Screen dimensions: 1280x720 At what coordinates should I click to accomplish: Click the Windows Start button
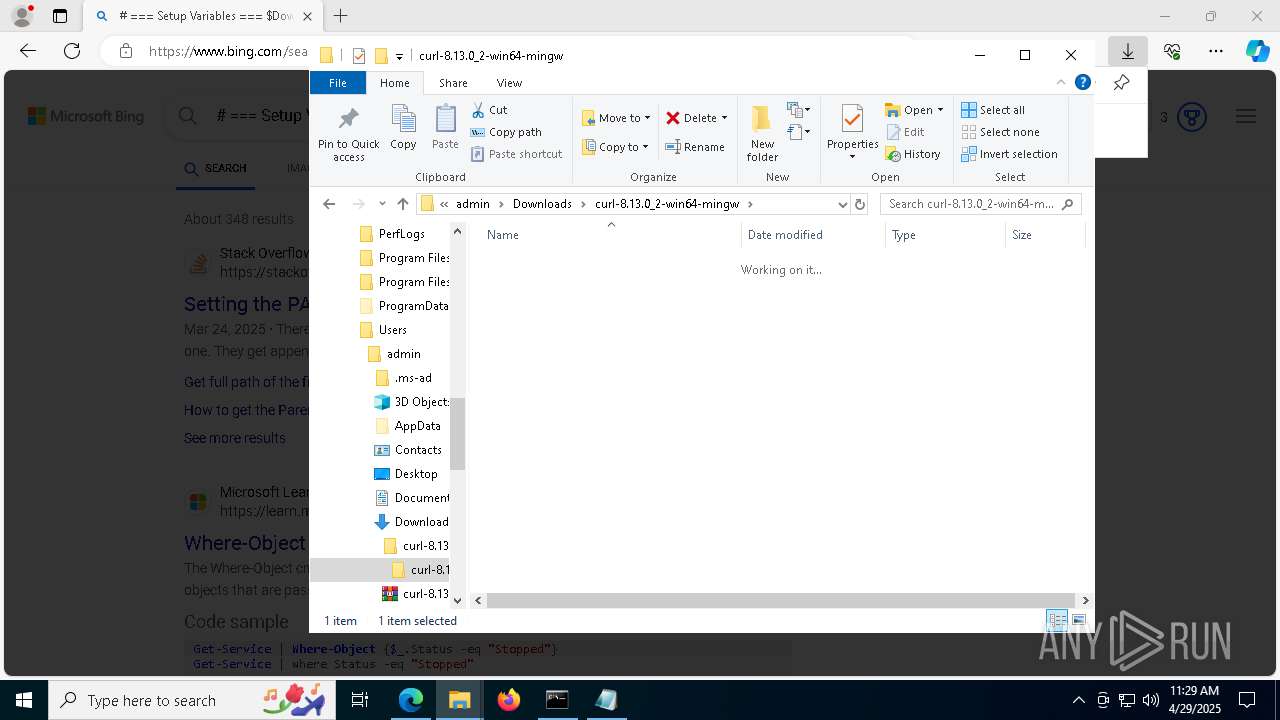[x=24, y=700]
